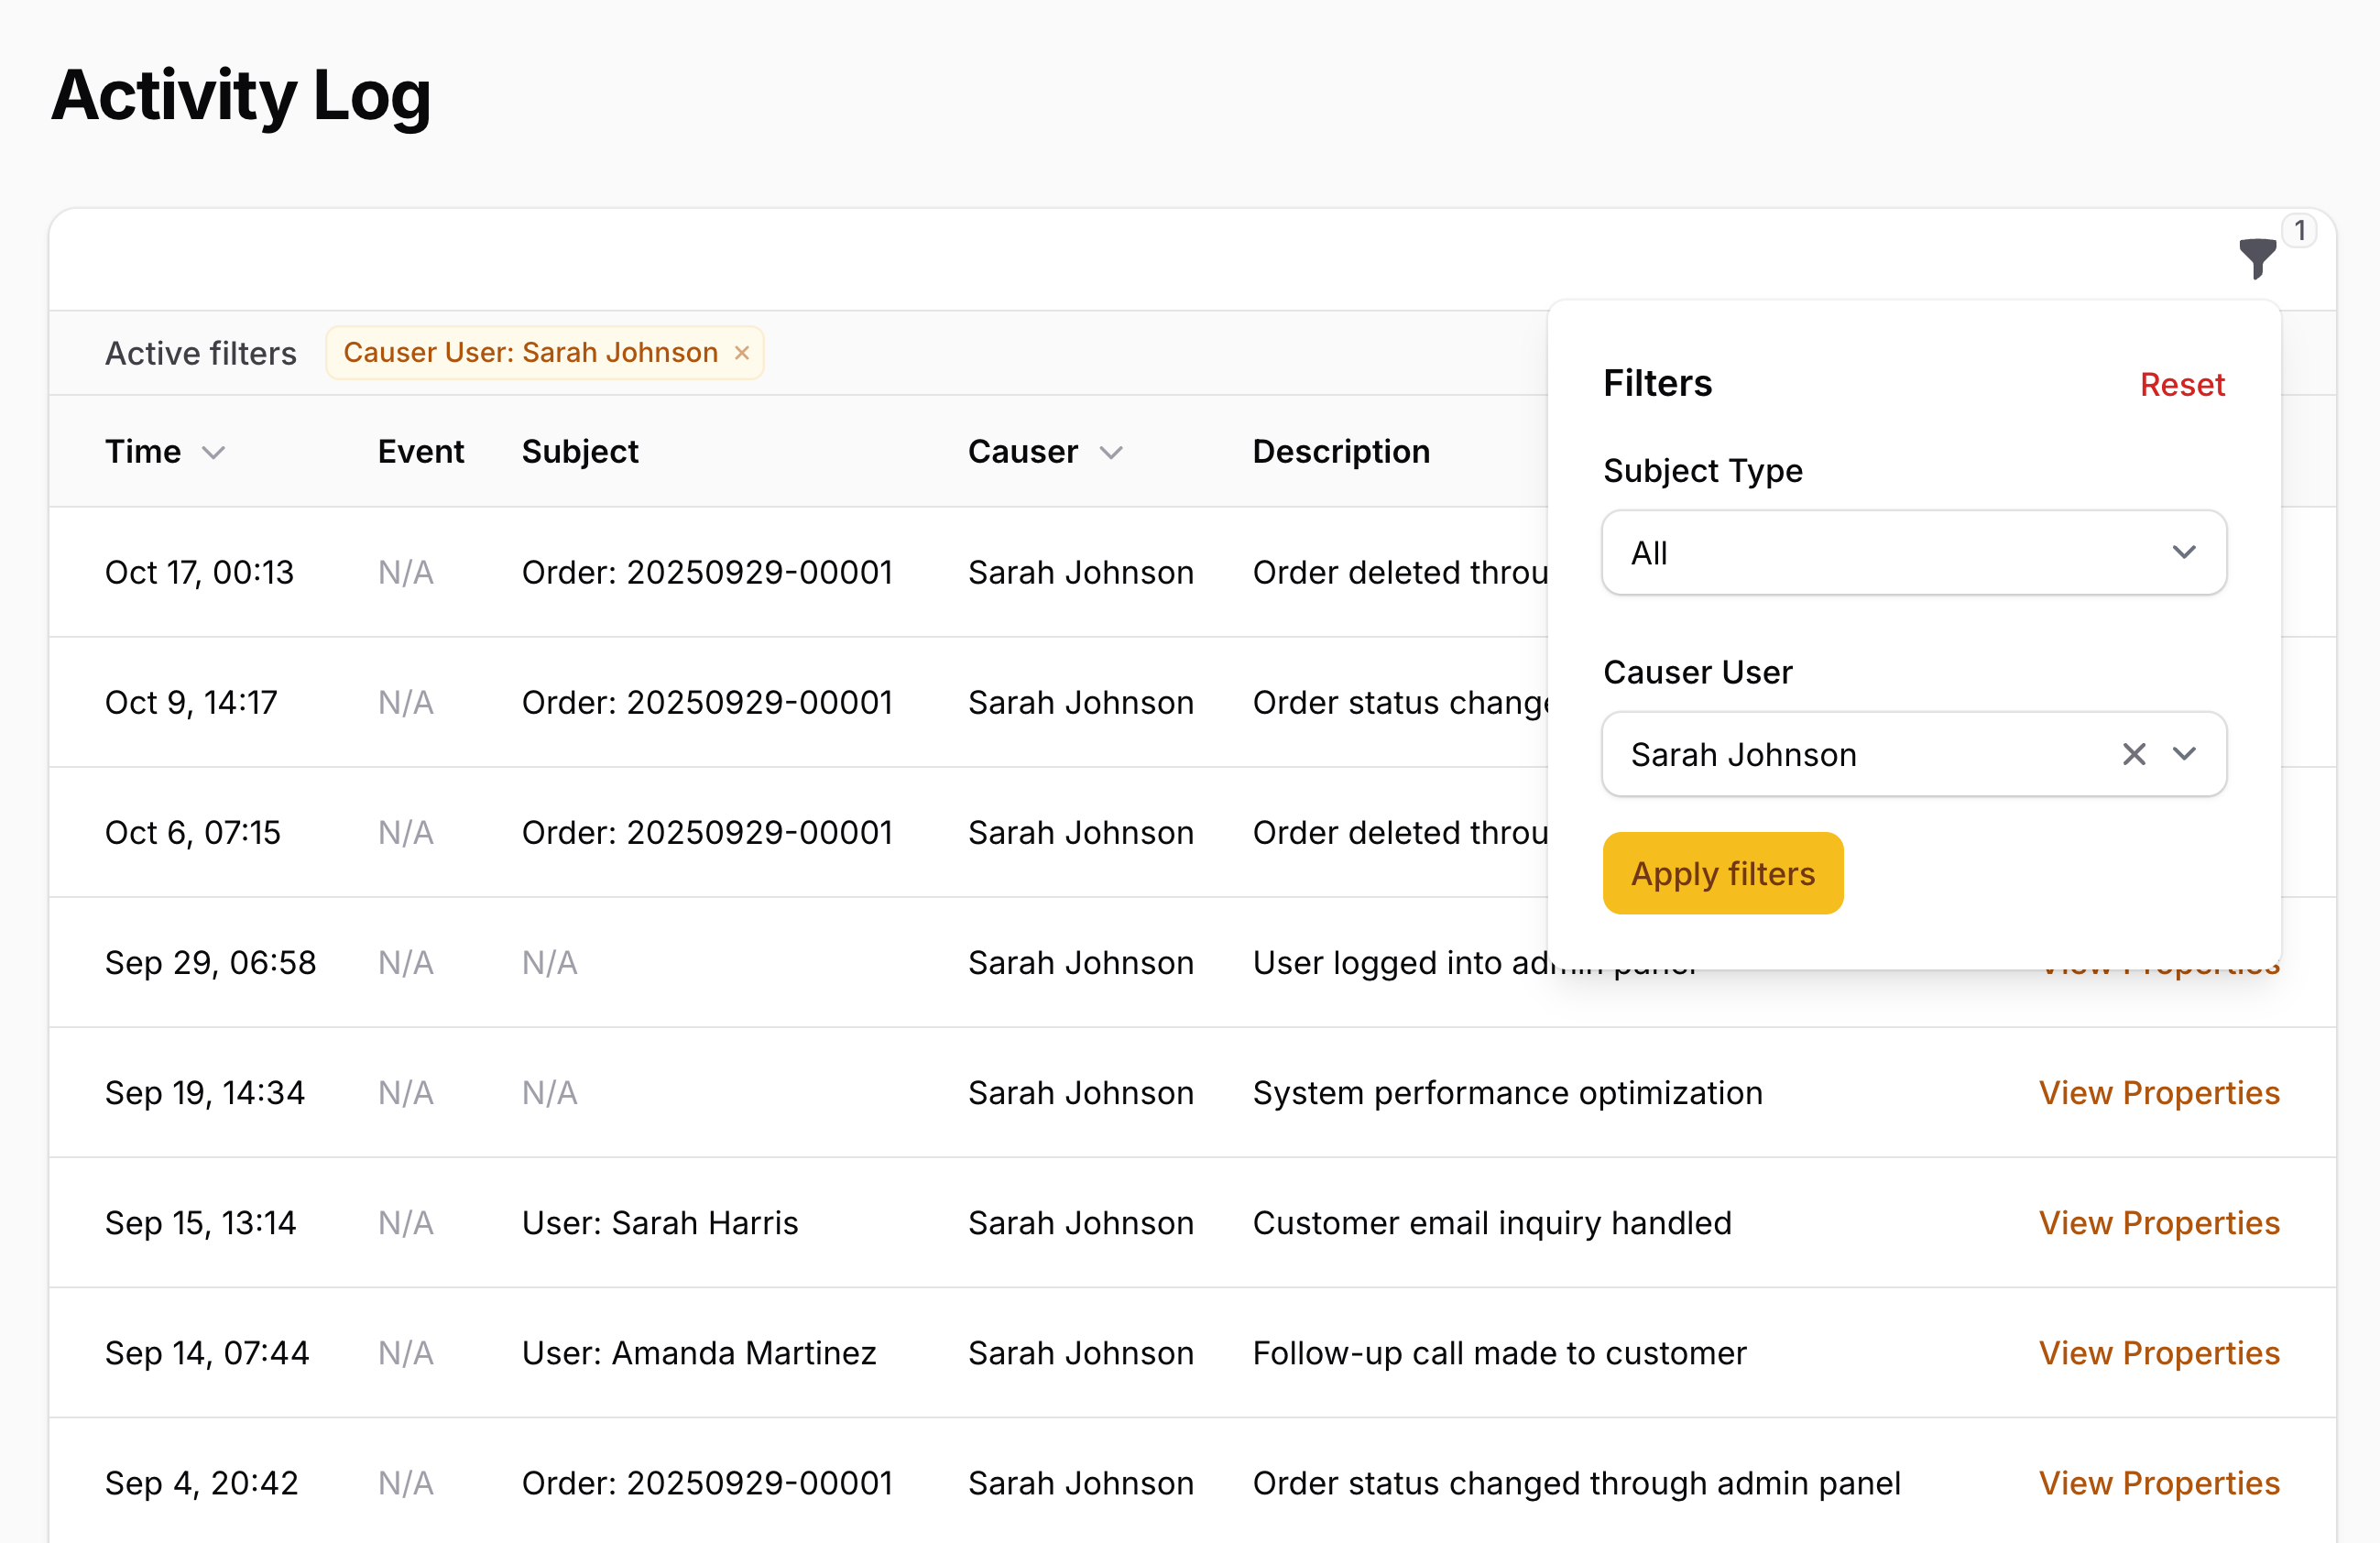Sort by the Causer column chevron
The width and height of the screenshot is (2380, 1543).
(1111, 453)
